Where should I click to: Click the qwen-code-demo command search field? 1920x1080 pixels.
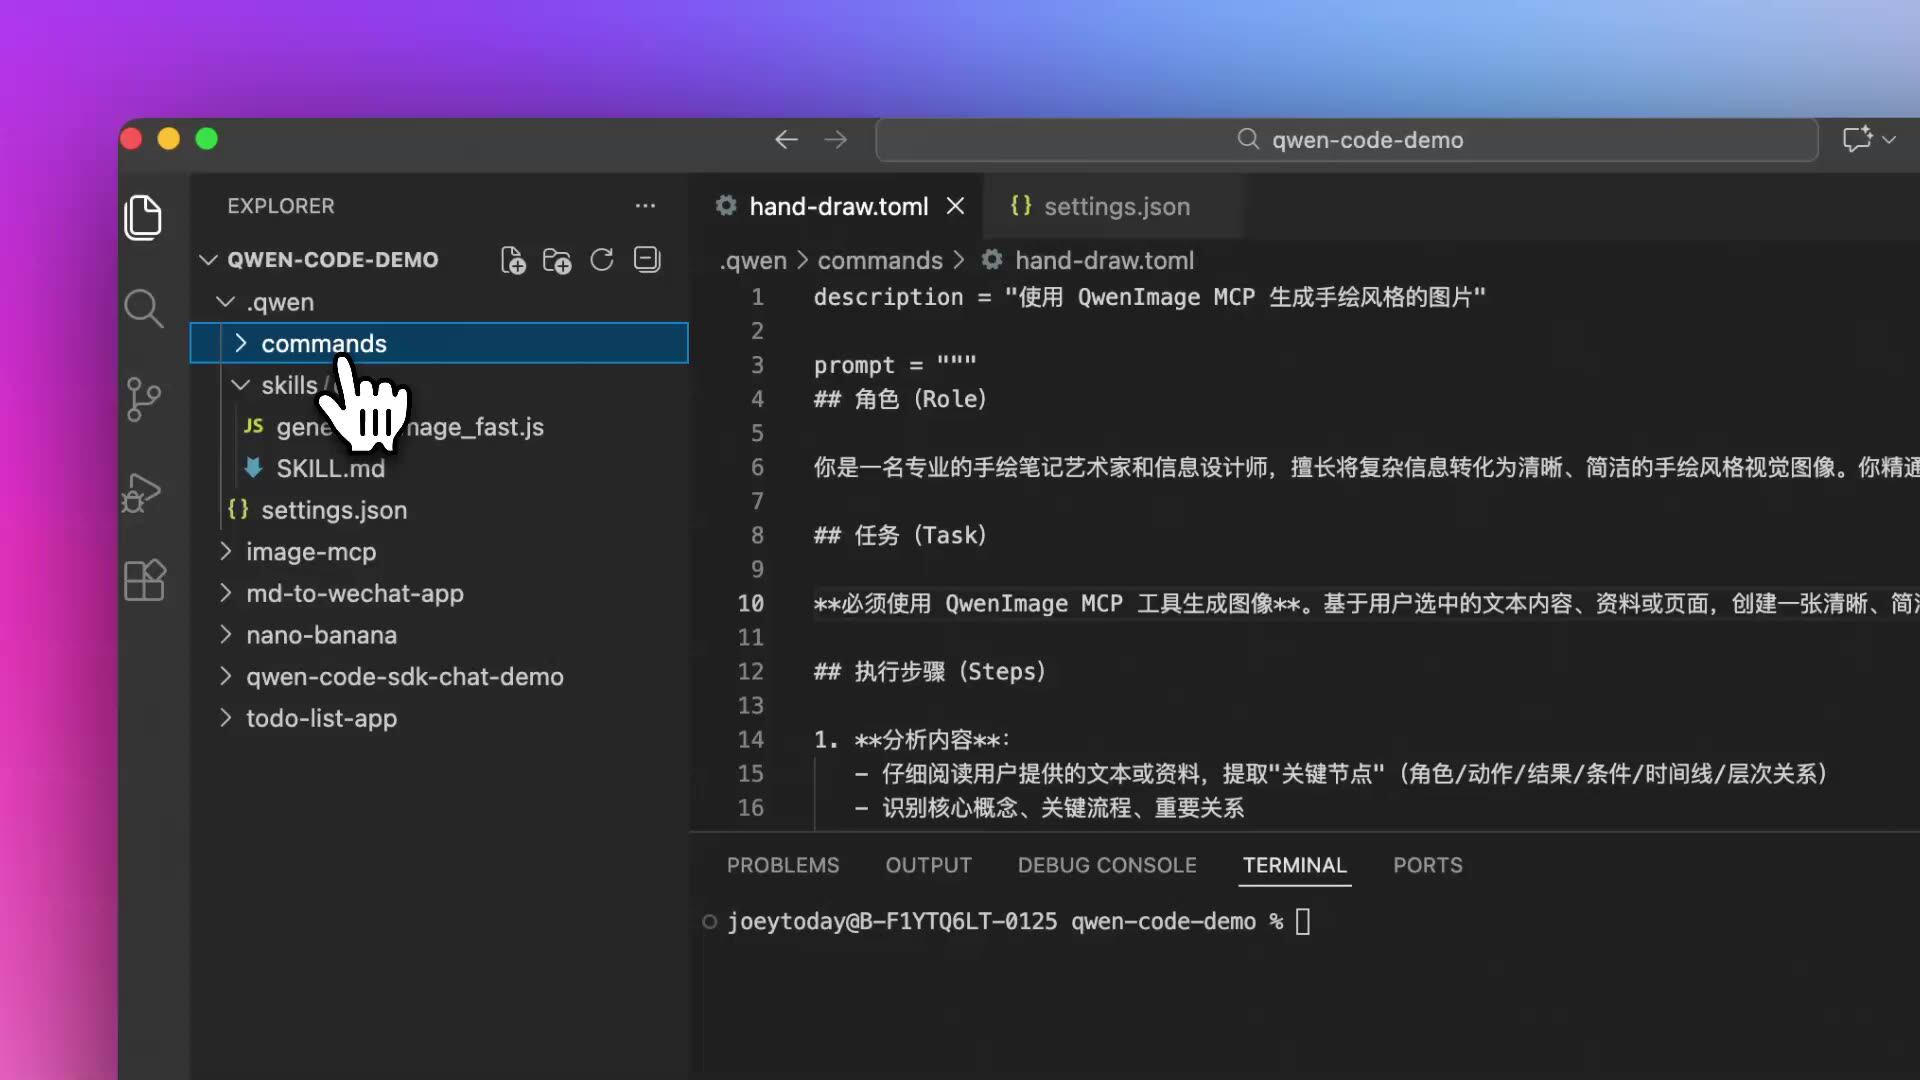pos(1346,140)
